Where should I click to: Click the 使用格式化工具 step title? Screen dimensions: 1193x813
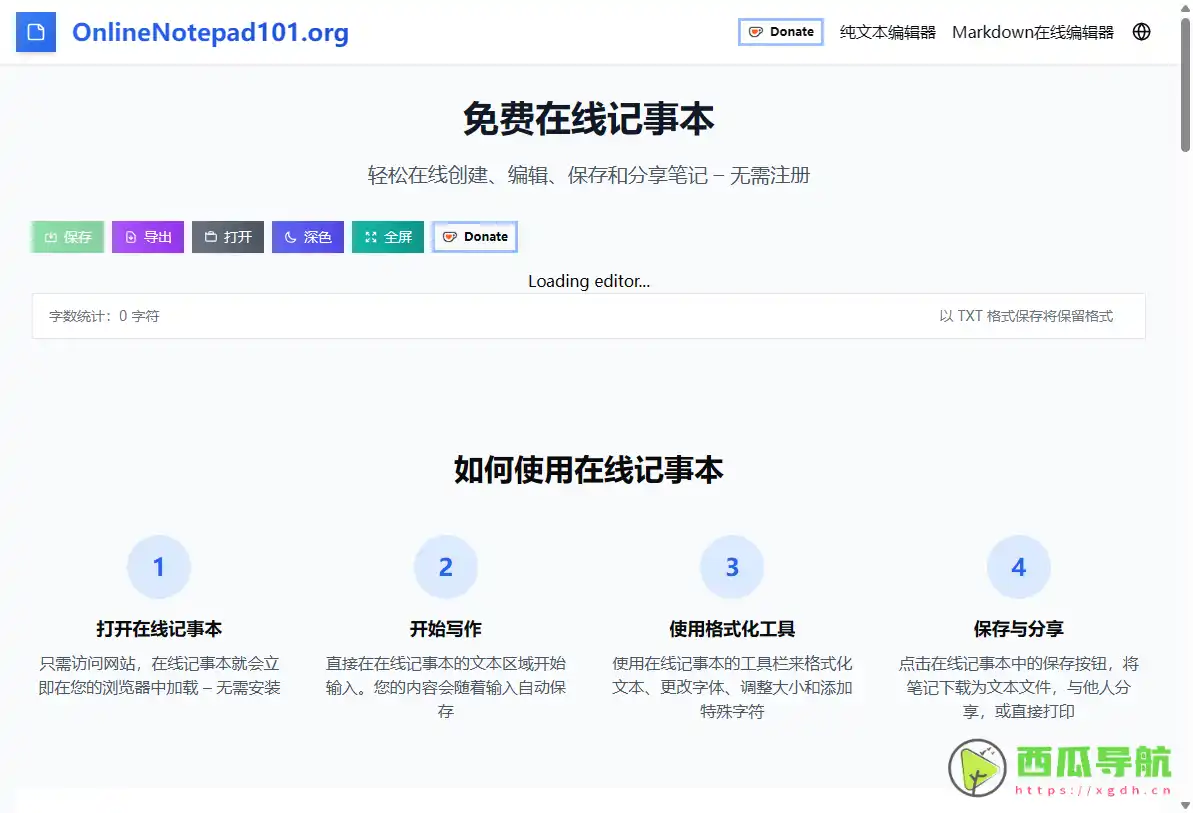(x=732, y=629)
